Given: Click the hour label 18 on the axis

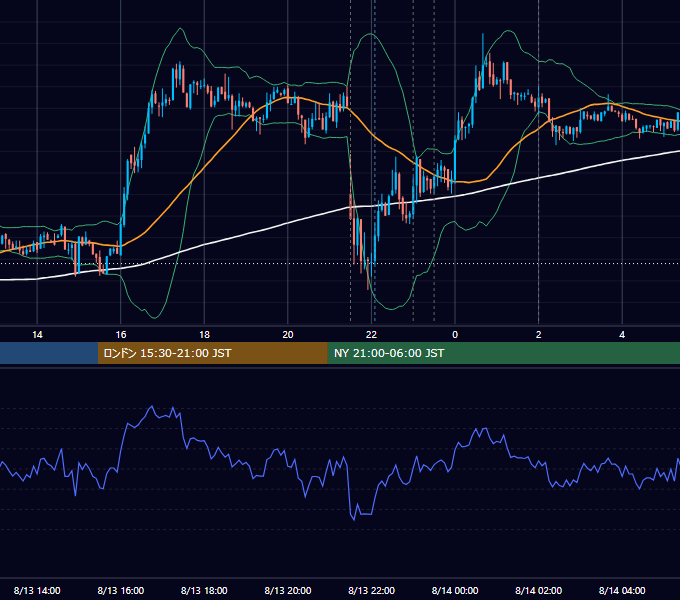Looking at the screenshot, I should 204,334.
